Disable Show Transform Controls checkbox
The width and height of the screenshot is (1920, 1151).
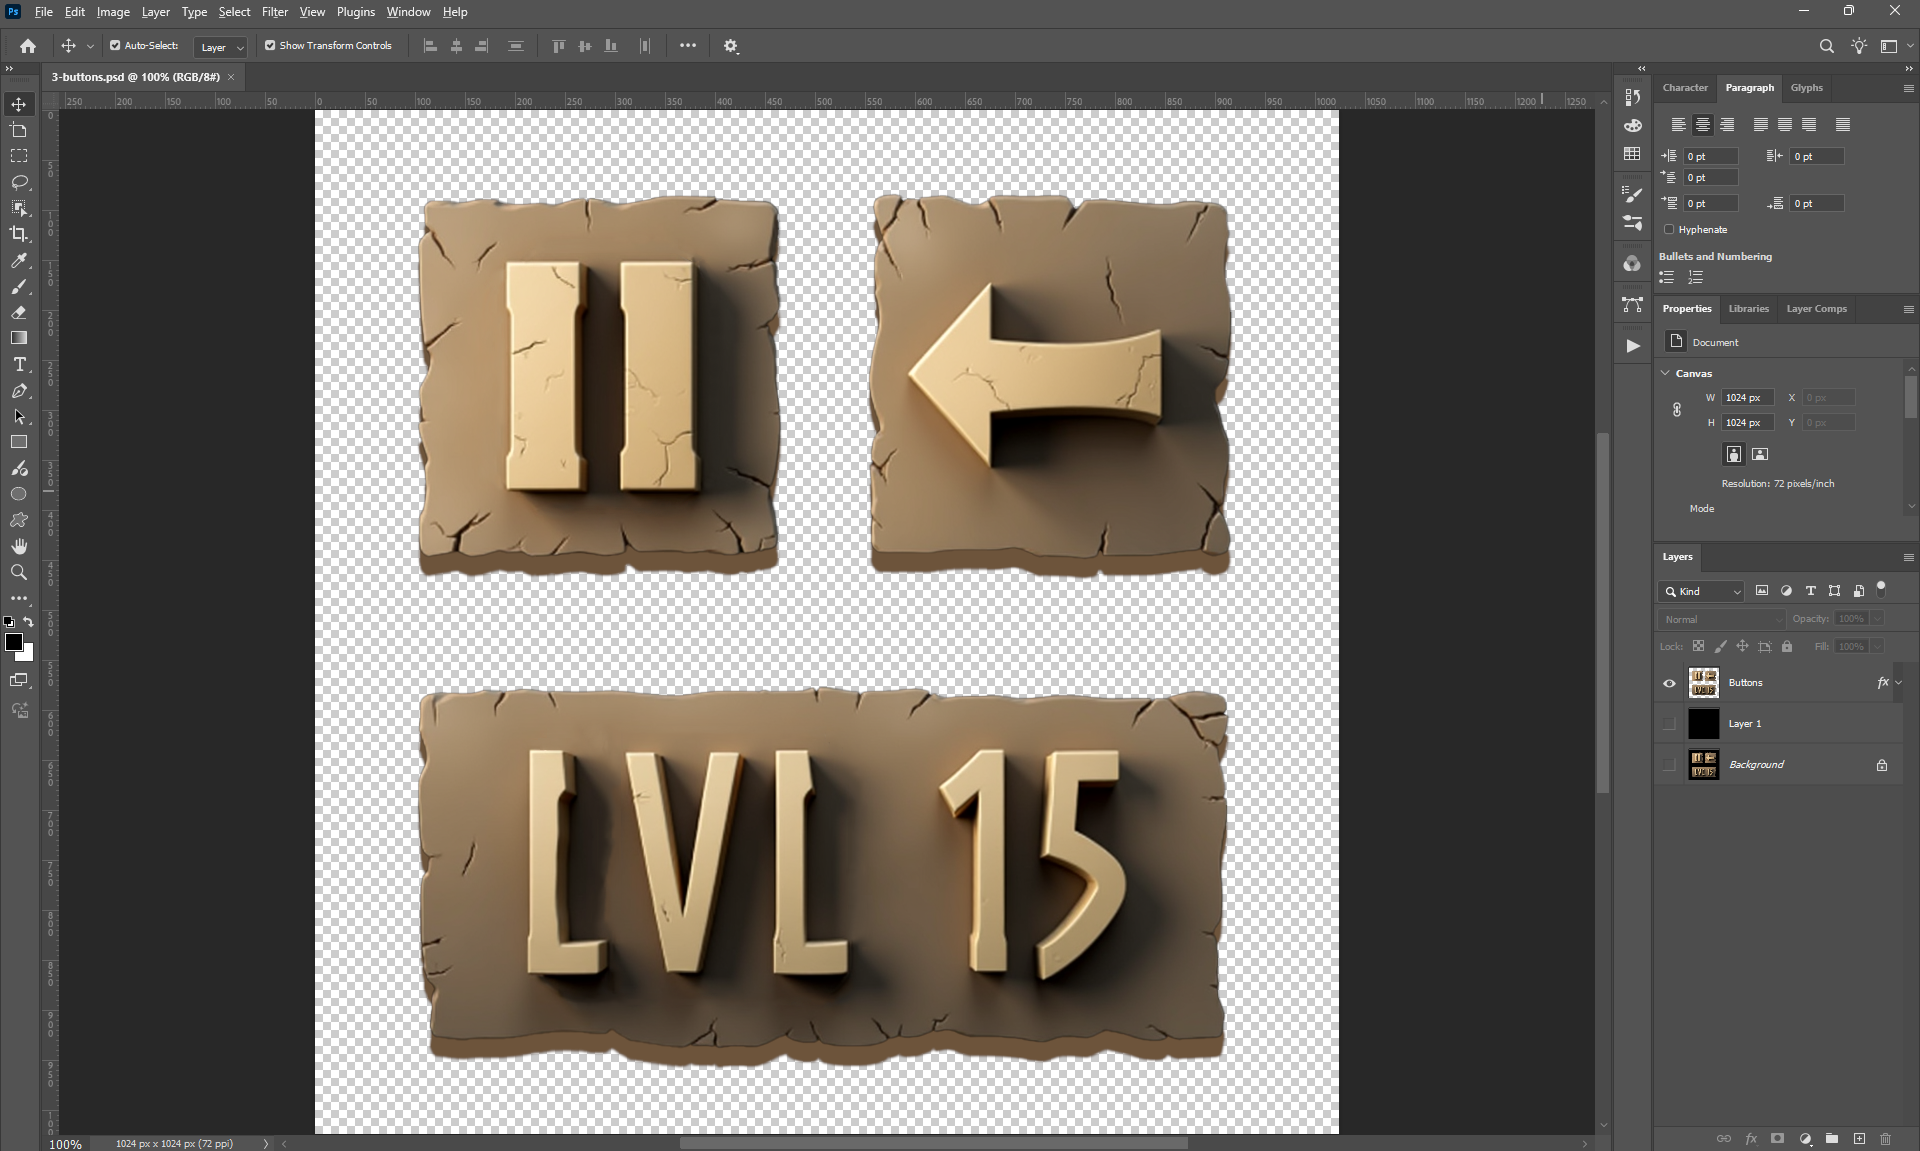[x=270, y=45]
